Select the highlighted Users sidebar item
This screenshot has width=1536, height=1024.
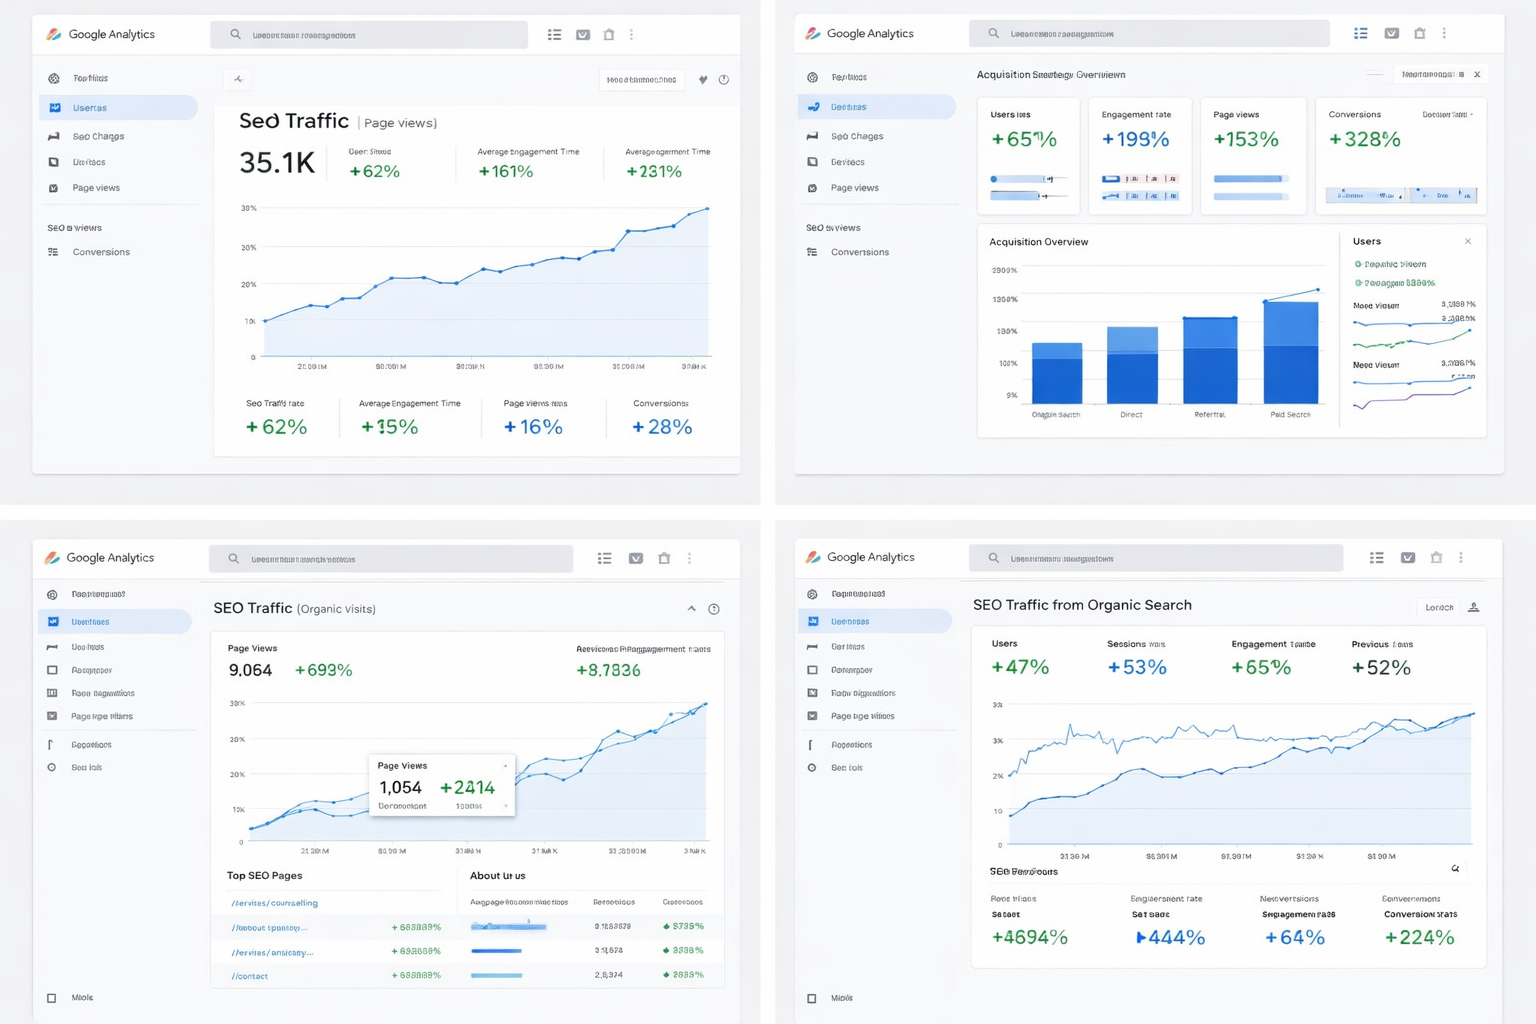90,107
